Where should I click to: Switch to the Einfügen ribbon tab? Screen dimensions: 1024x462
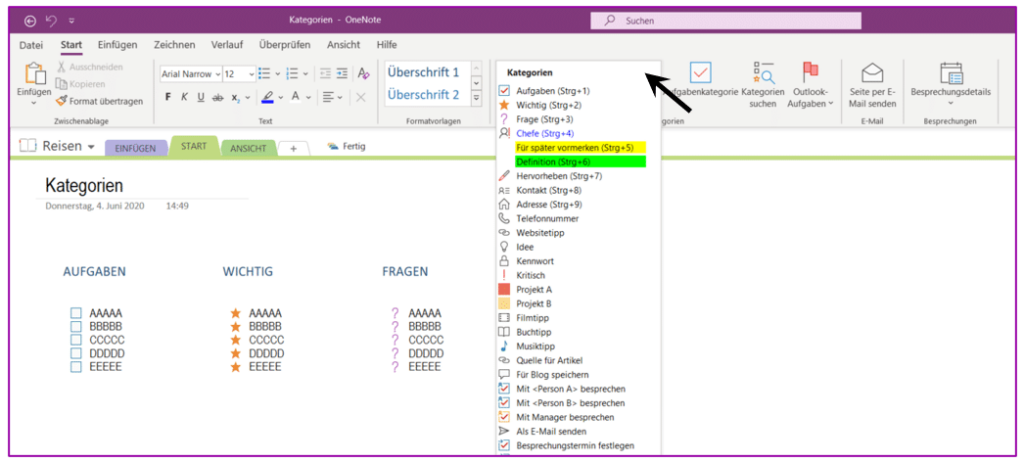coord(118,45)
